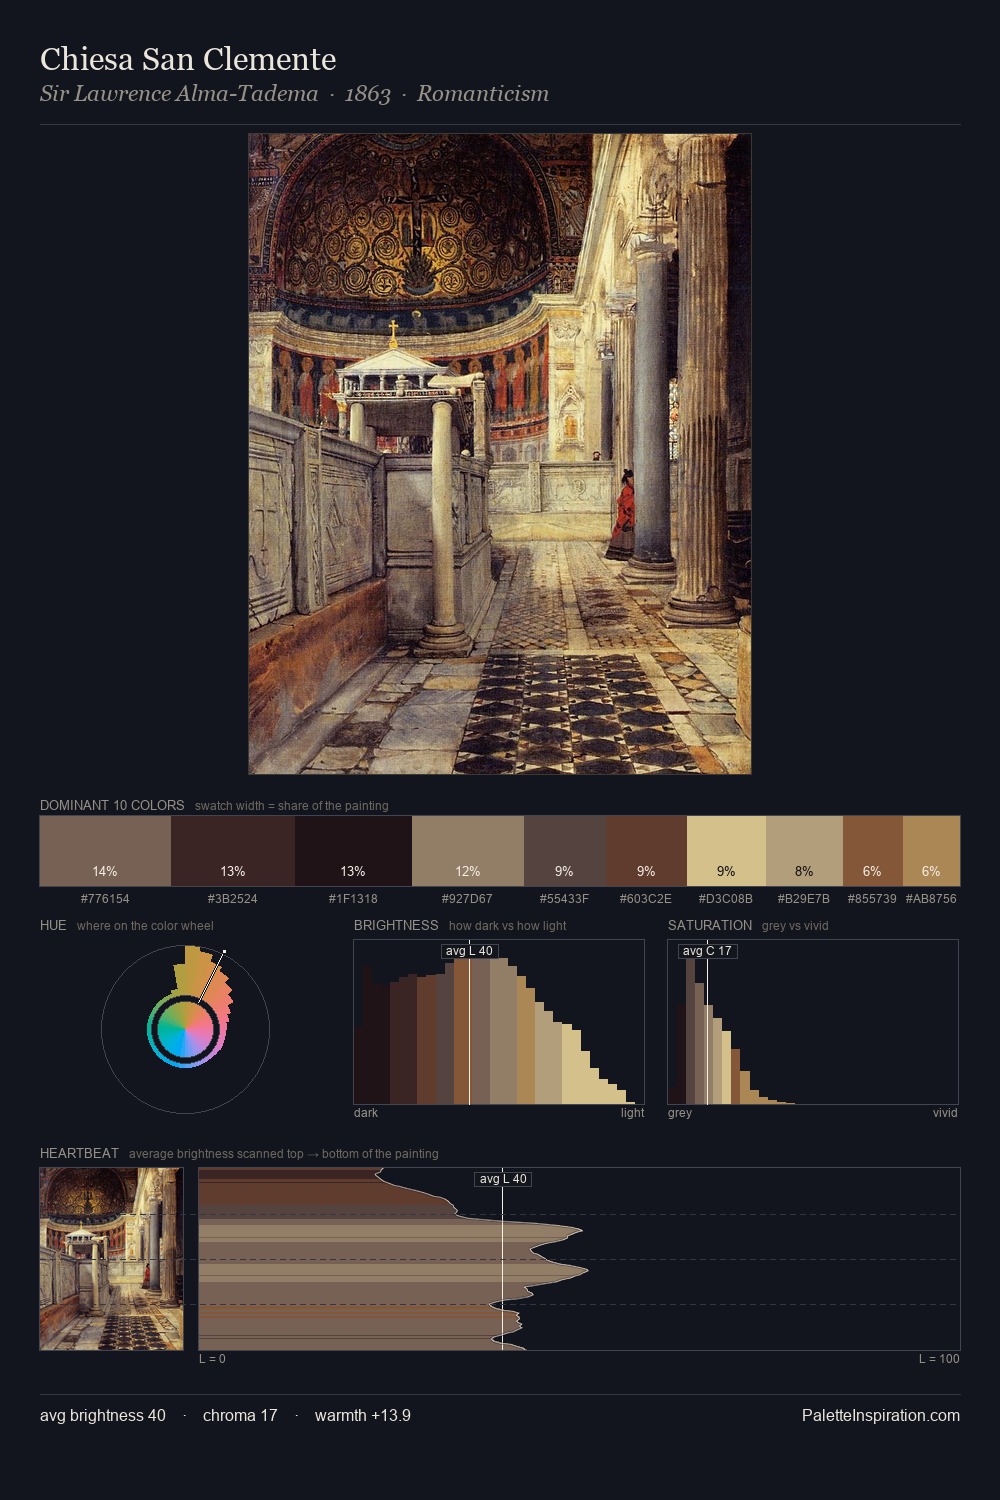Open the main Chiesa San Clemente painting
Screen dimensions: 1000x1500
point(500,454)
